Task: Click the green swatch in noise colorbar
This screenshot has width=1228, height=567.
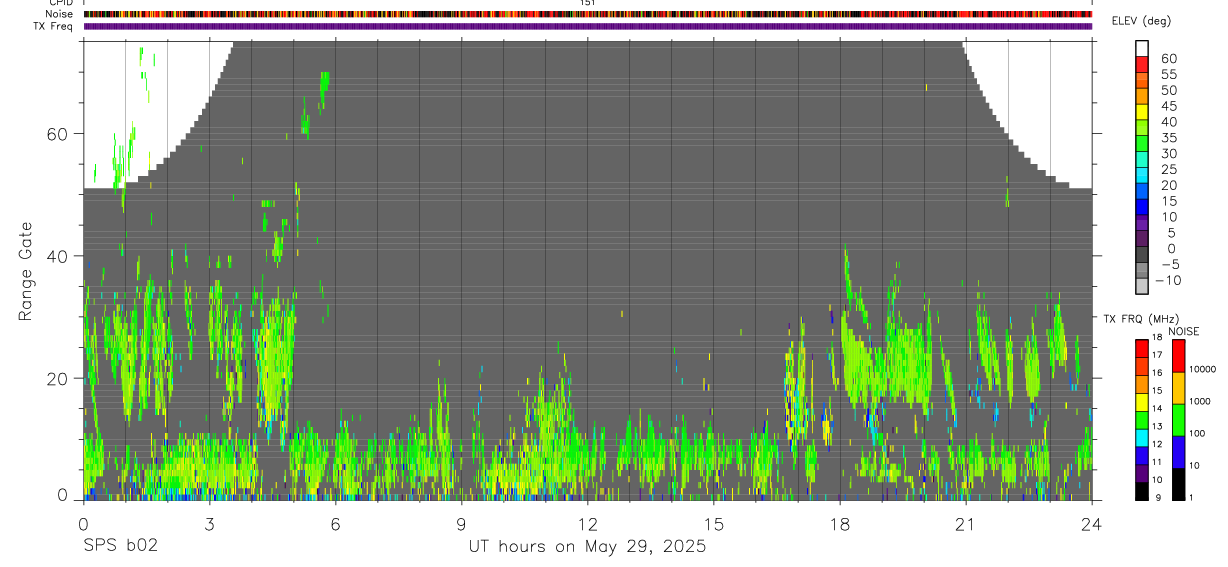Action: [x=1178, y=419]
